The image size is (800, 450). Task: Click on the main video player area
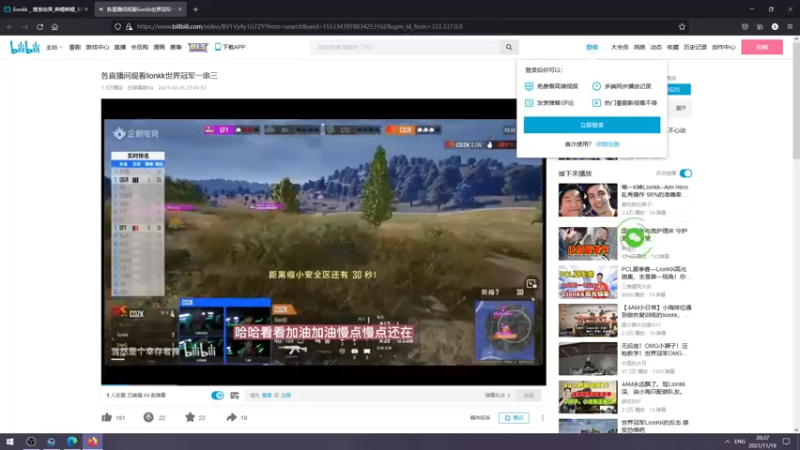click(x=323, y=242)
